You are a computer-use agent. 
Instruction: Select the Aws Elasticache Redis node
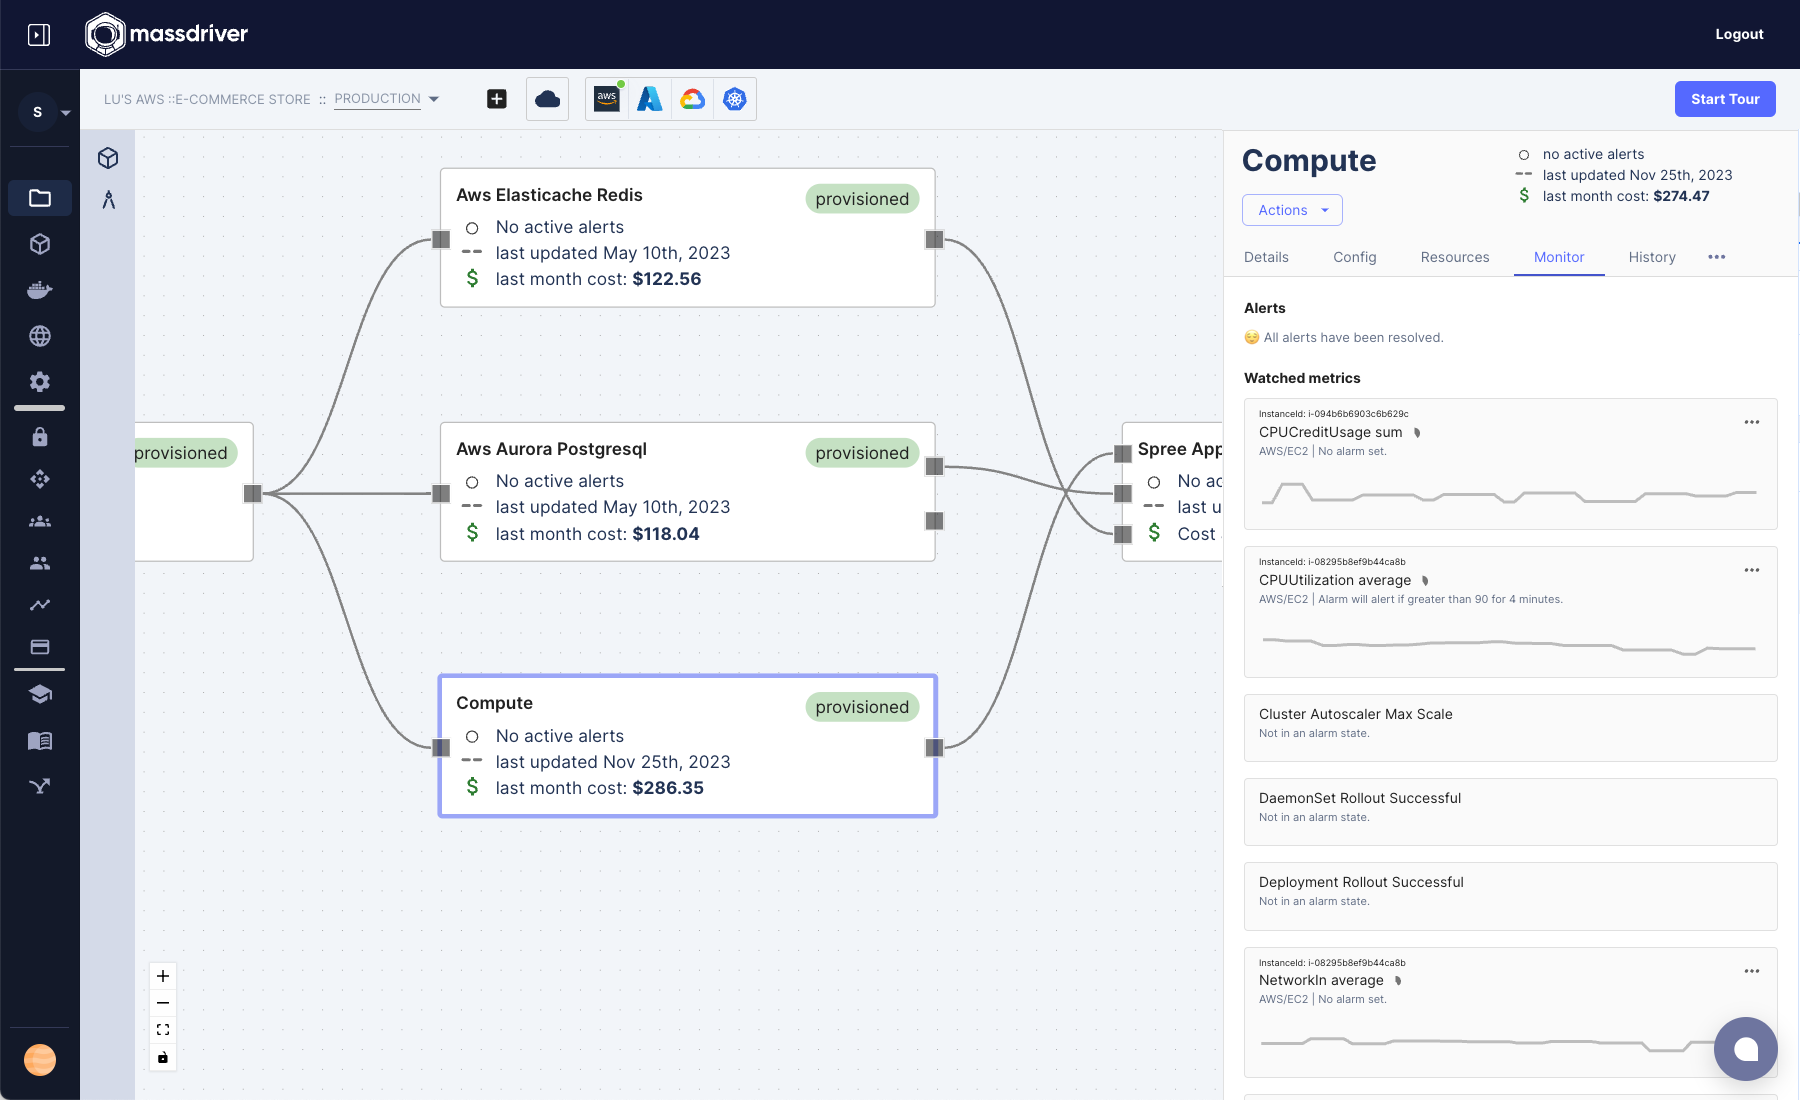[x=687, y=238]
